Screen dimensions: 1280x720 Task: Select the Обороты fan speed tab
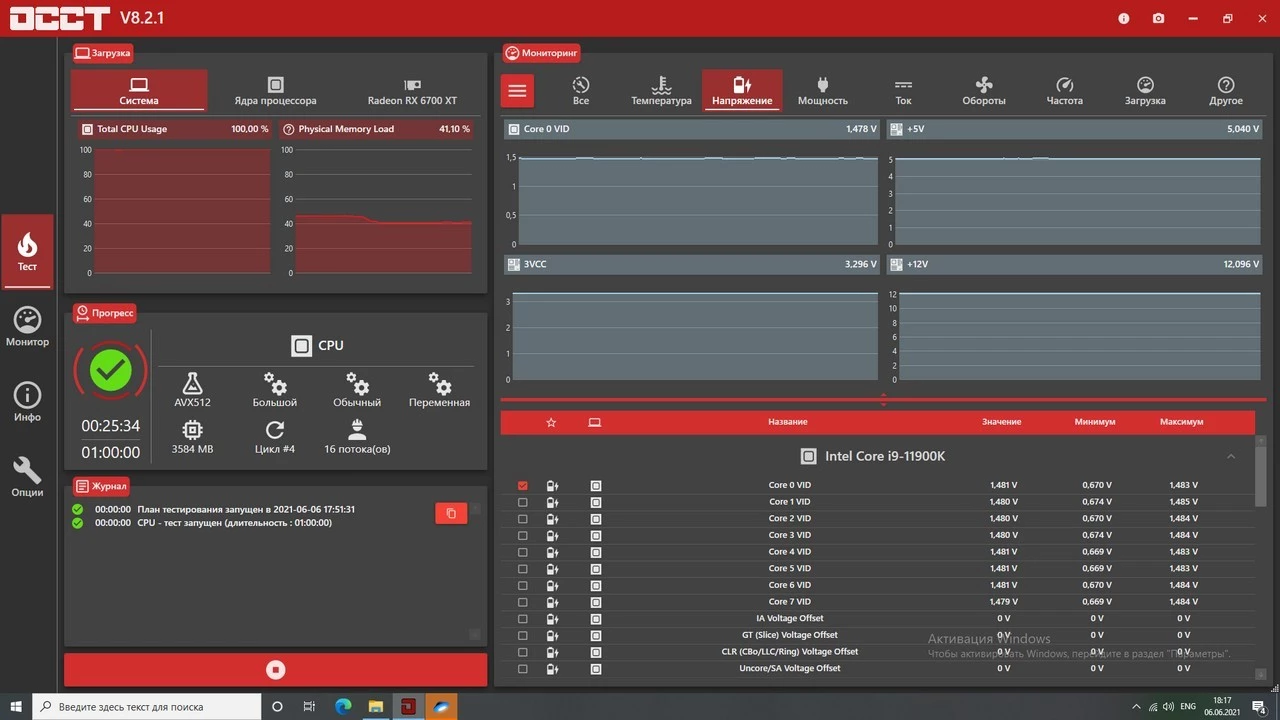[984, 90]
